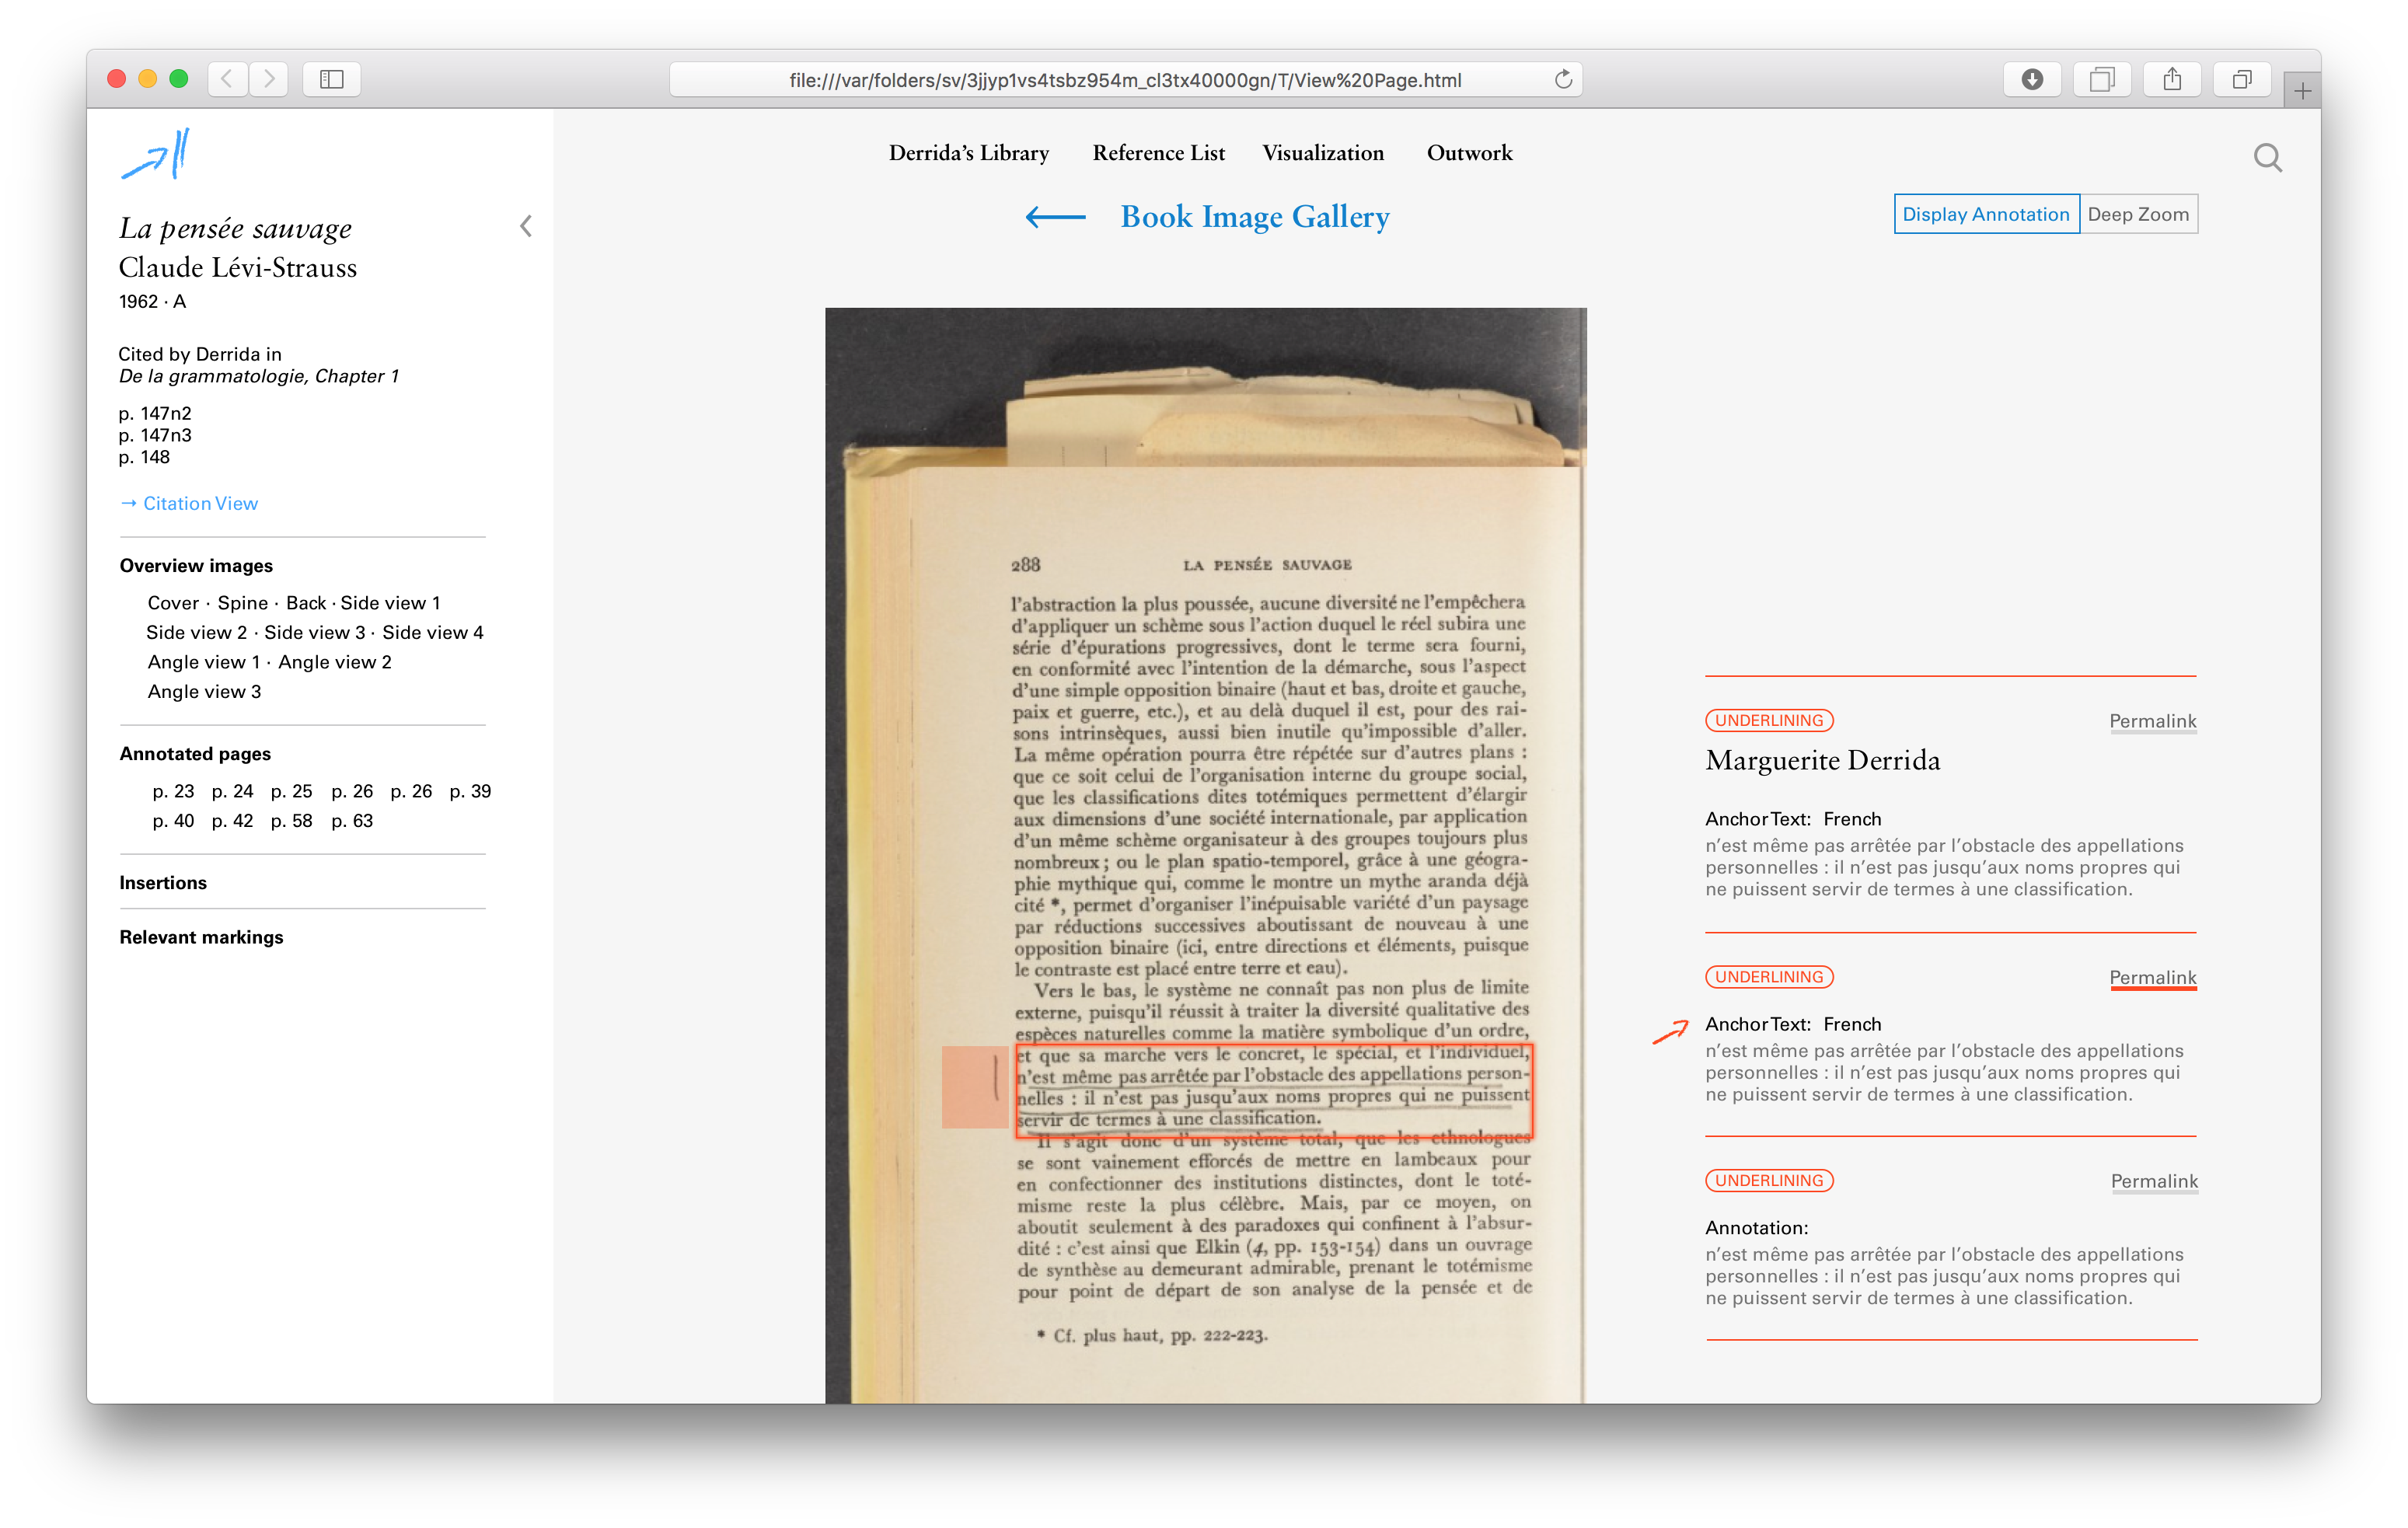Click the blue Derrida site logo
2408x1528 pixels.
(156, 155)
